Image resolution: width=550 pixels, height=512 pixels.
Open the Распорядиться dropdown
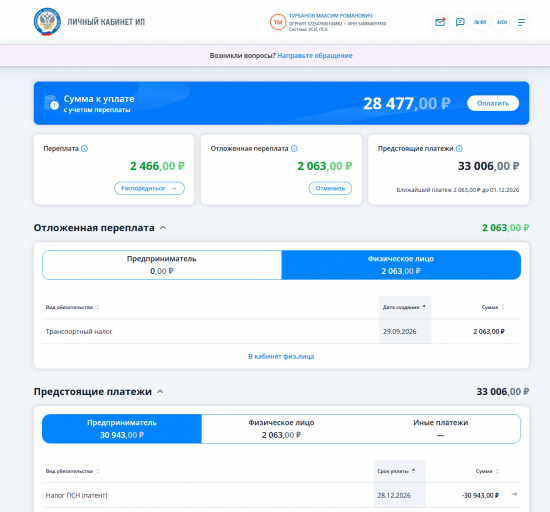149,188
